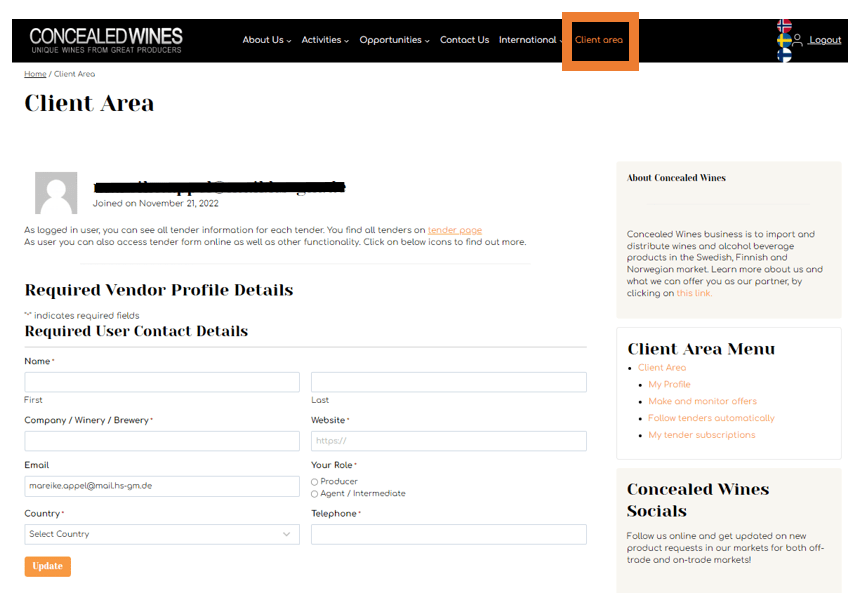Select the Producer role option
Screen dimensions: 861x598
(315, 482)
